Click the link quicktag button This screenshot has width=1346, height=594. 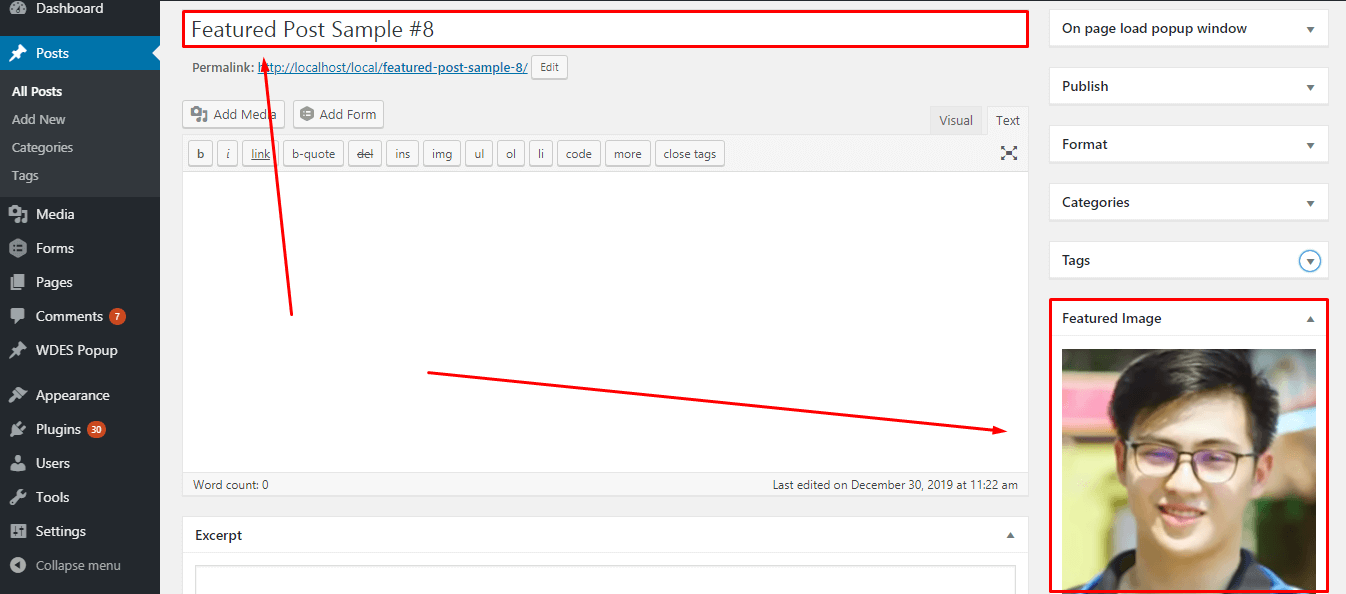pos(260,153)
